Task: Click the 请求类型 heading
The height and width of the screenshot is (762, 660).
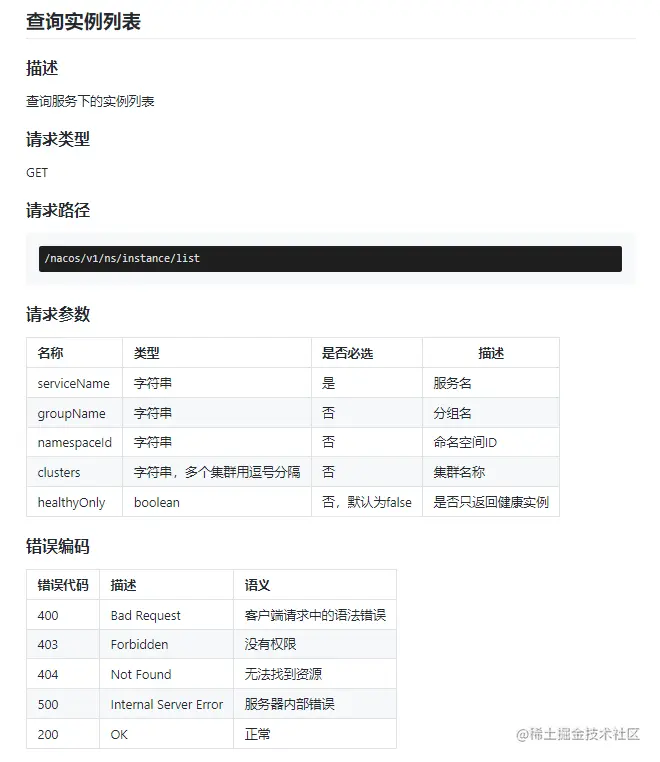Action: pyautogui.click(x=58, y=139)
